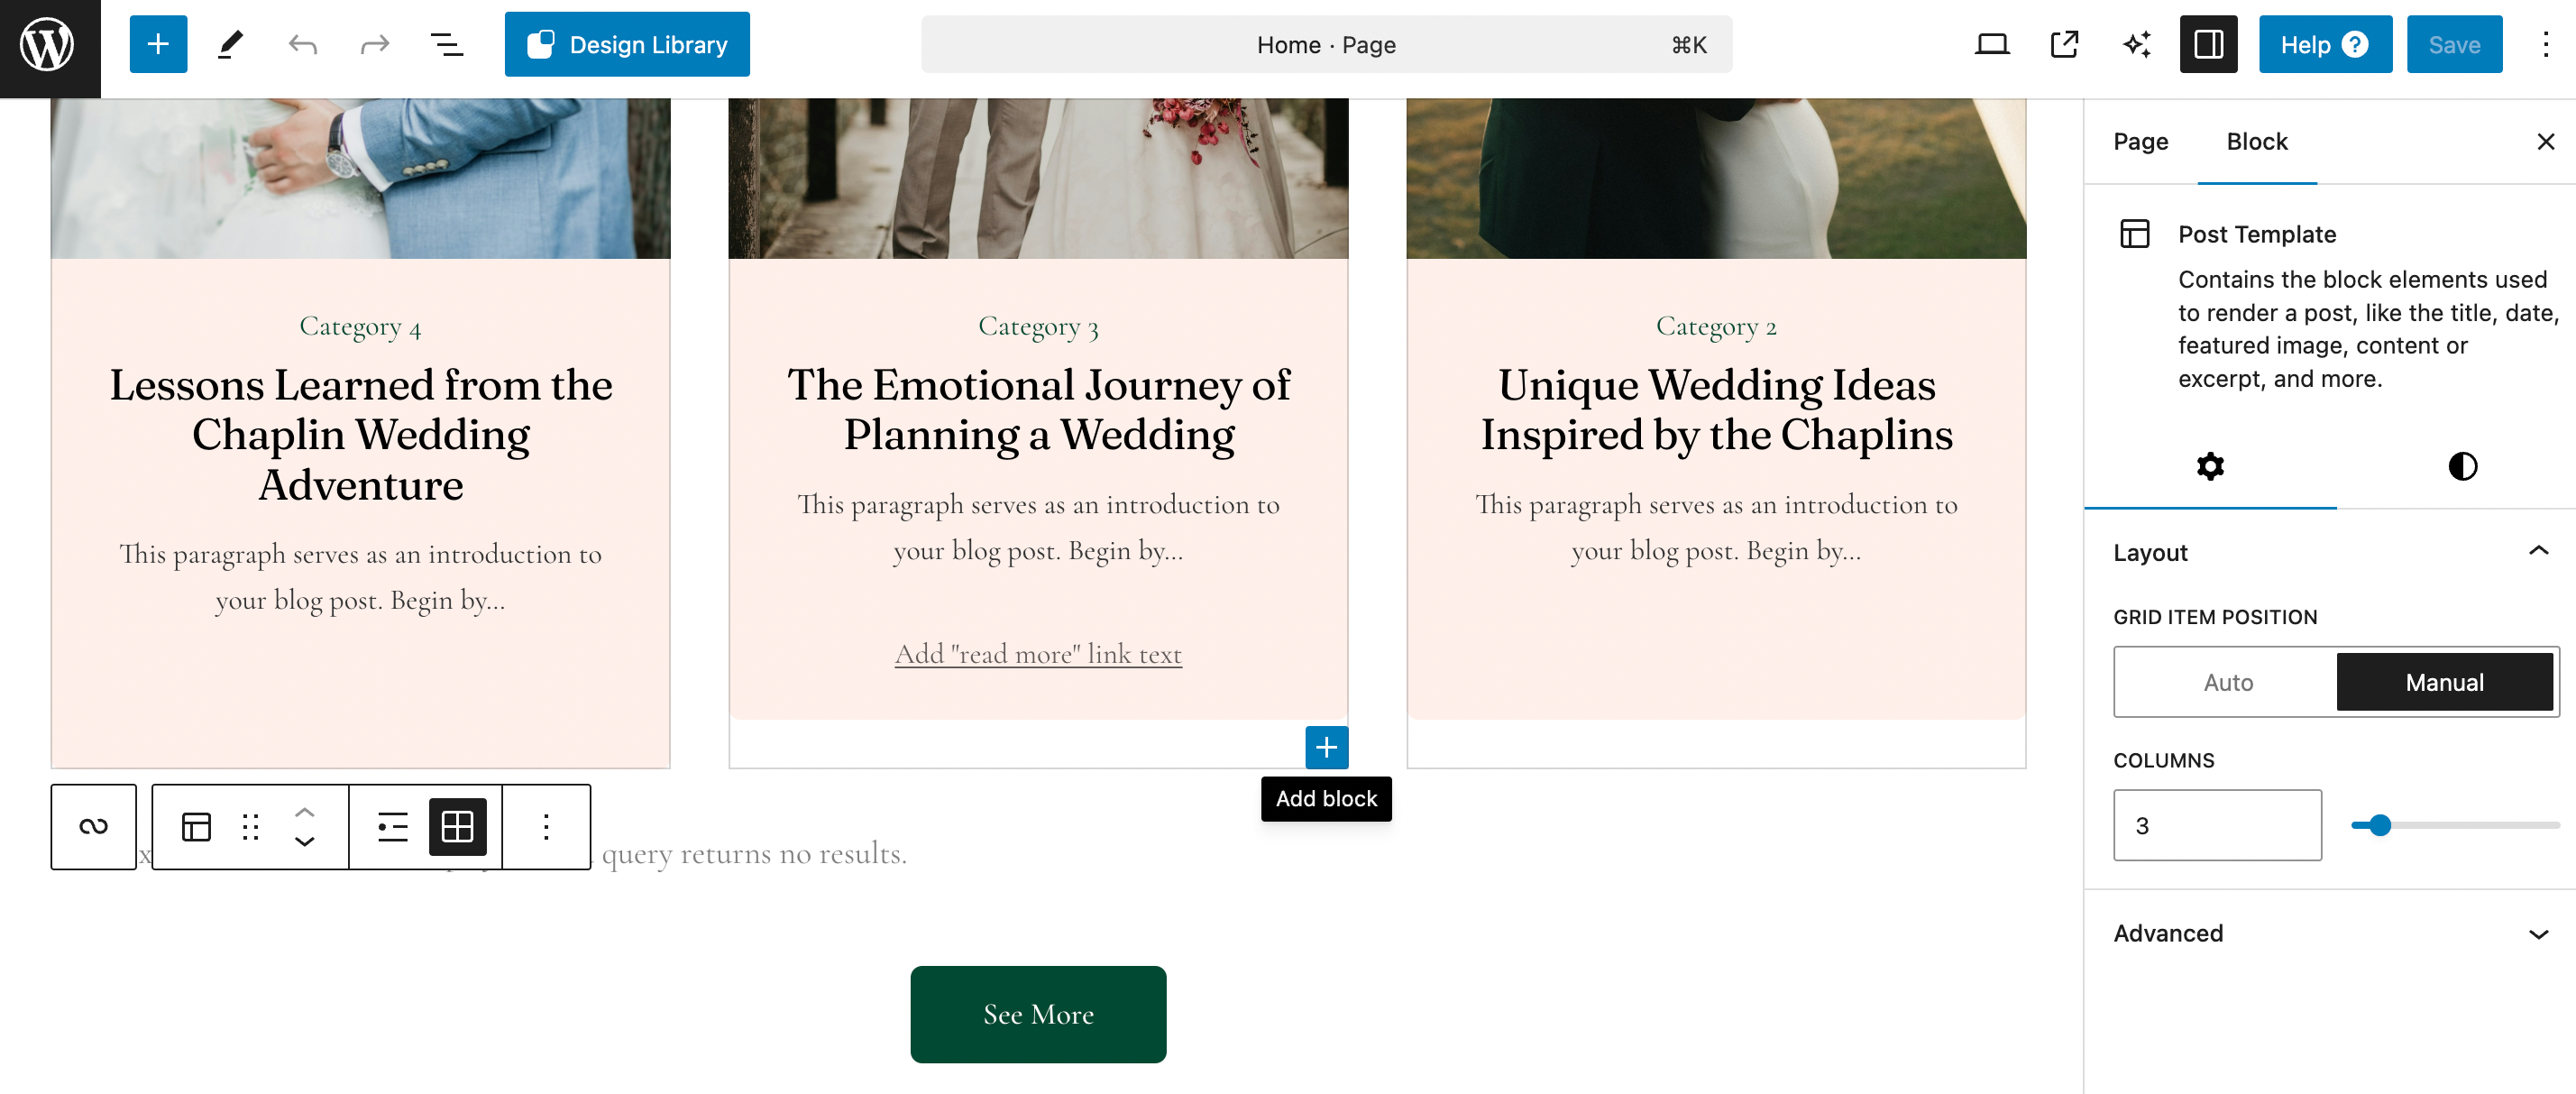The image size is (2576, 1094).
Task: Switch preview device with laptop icon
Action: (x=1992, y=44)
